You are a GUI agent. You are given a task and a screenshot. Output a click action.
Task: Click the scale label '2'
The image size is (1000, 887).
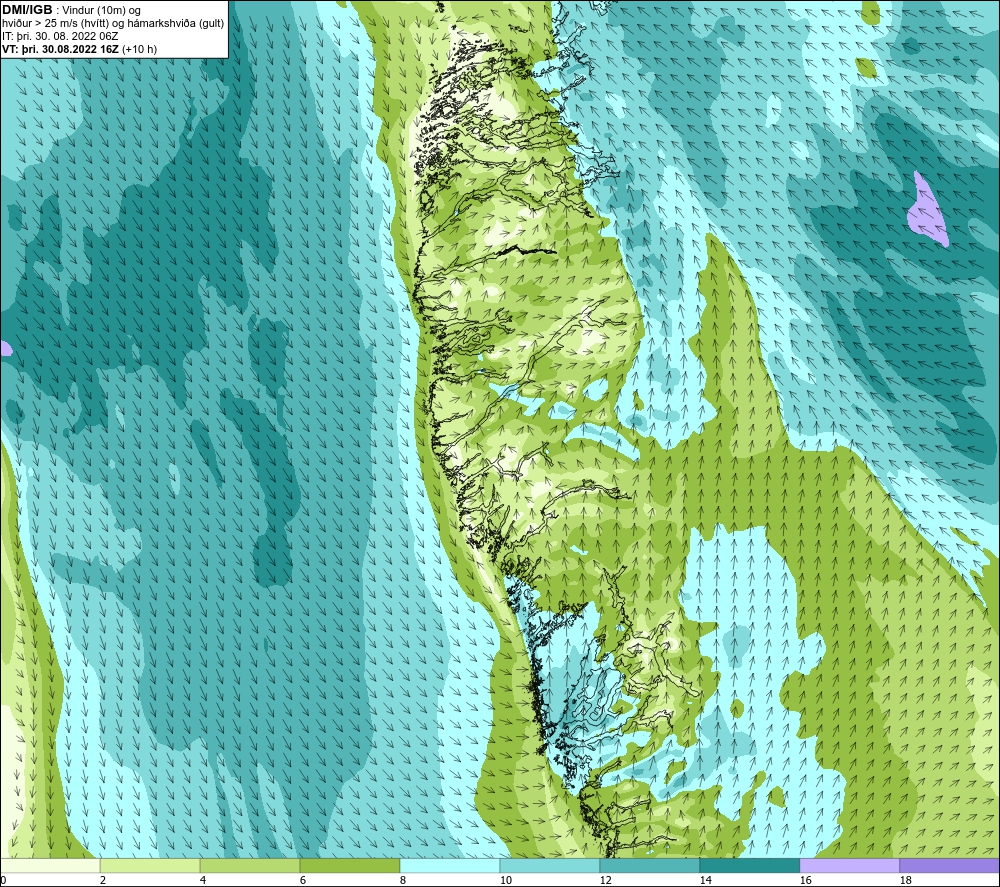(103, 880)
